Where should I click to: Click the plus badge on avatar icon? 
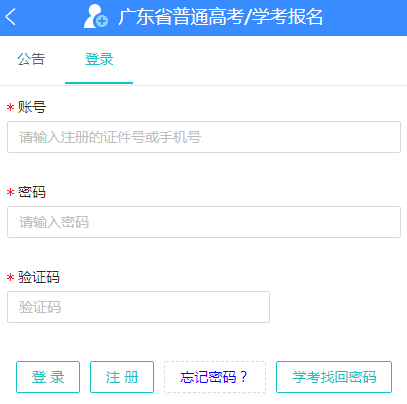101,21
